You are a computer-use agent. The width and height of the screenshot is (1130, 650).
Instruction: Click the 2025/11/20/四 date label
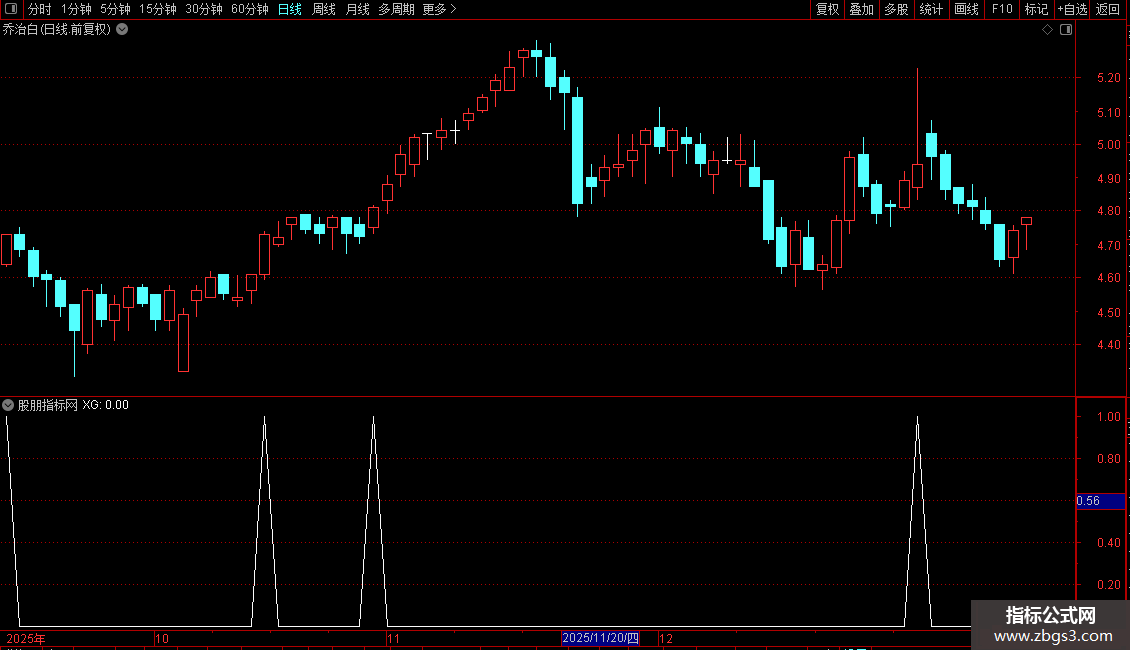pyautogui.click(x=600, y=638)
